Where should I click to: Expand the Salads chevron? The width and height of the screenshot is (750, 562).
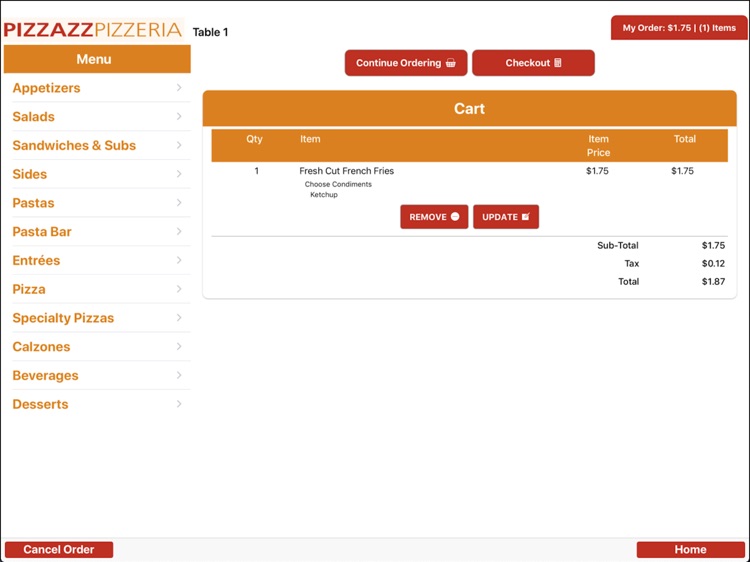click(179, 116)
